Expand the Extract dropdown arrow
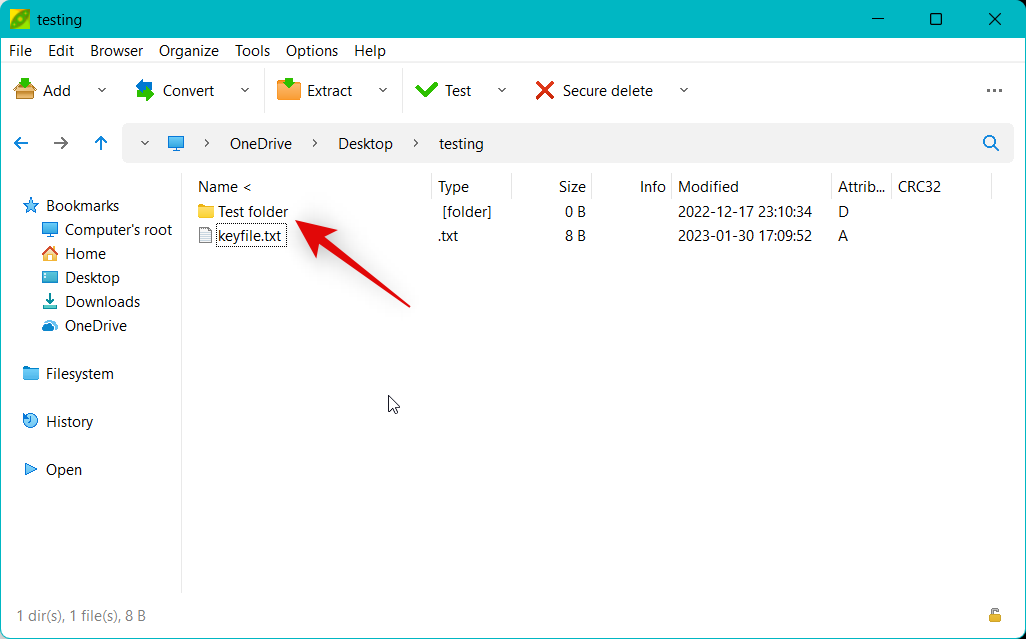Screen dimensions: 1026x639 click(383, 90)
